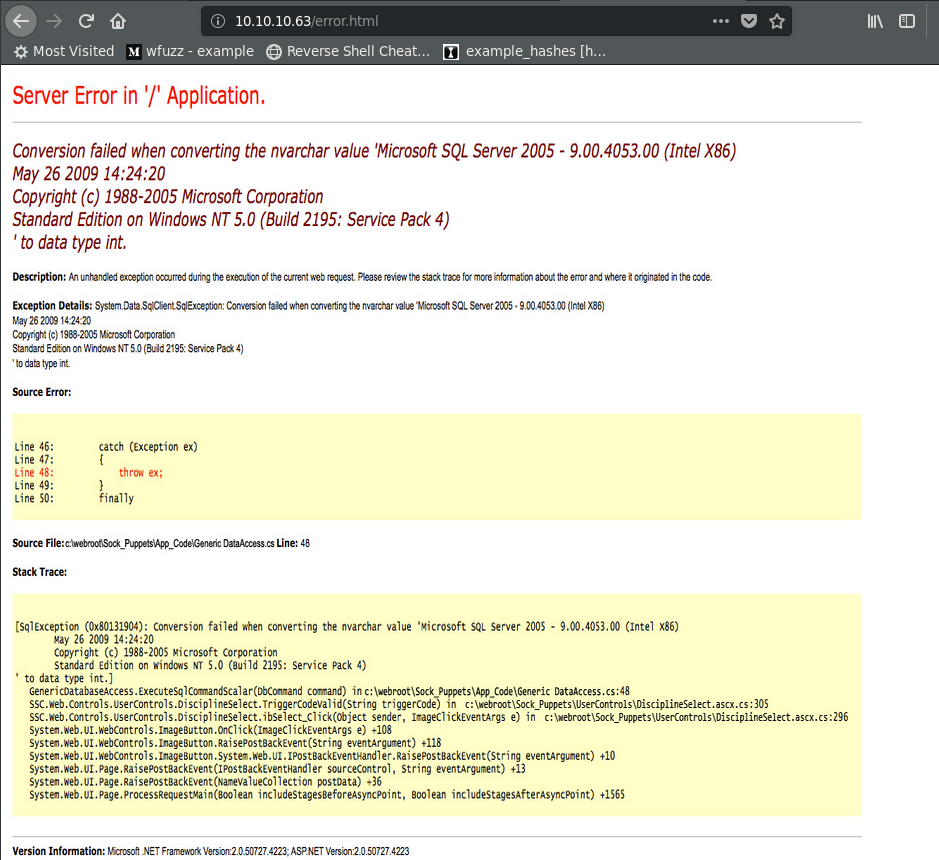Open the Reverse Shell Cheat bookmark
The height and width of the screenshot is (860, 939).
[348, 51]
